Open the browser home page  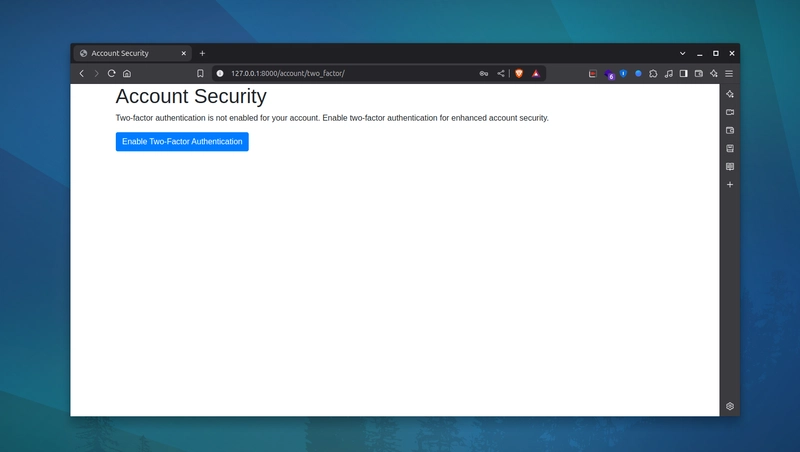[x=127, y=73]
